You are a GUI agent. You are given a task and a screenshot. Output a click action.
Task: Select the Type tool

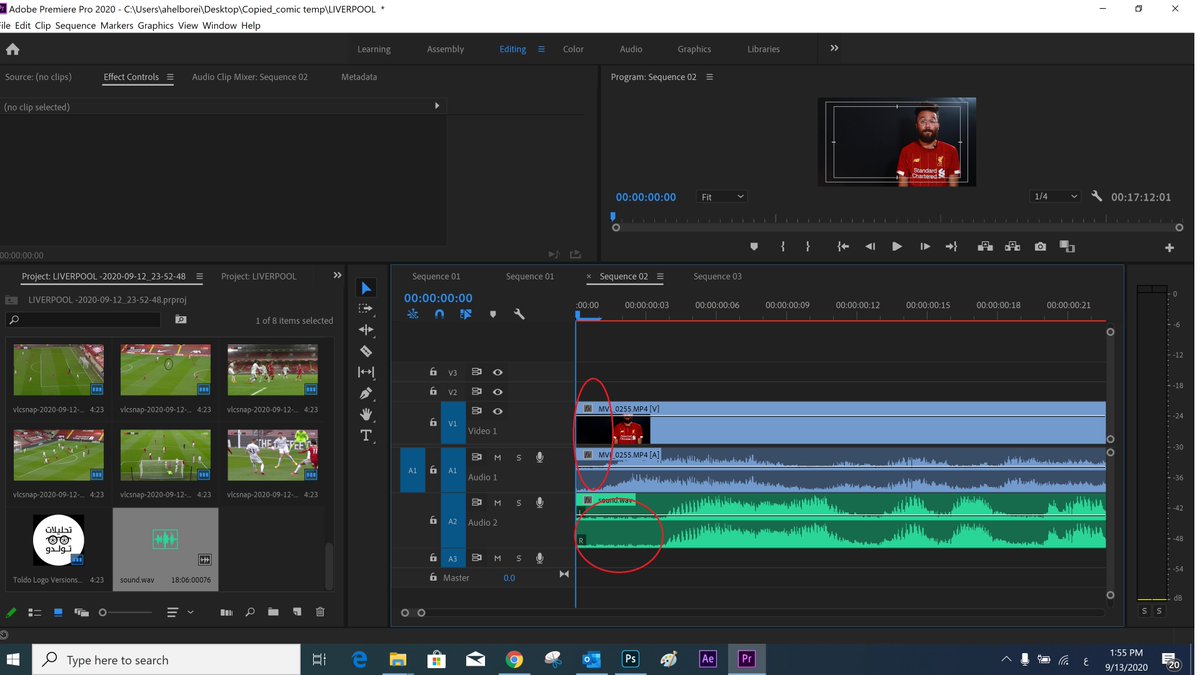click(366, 436)
